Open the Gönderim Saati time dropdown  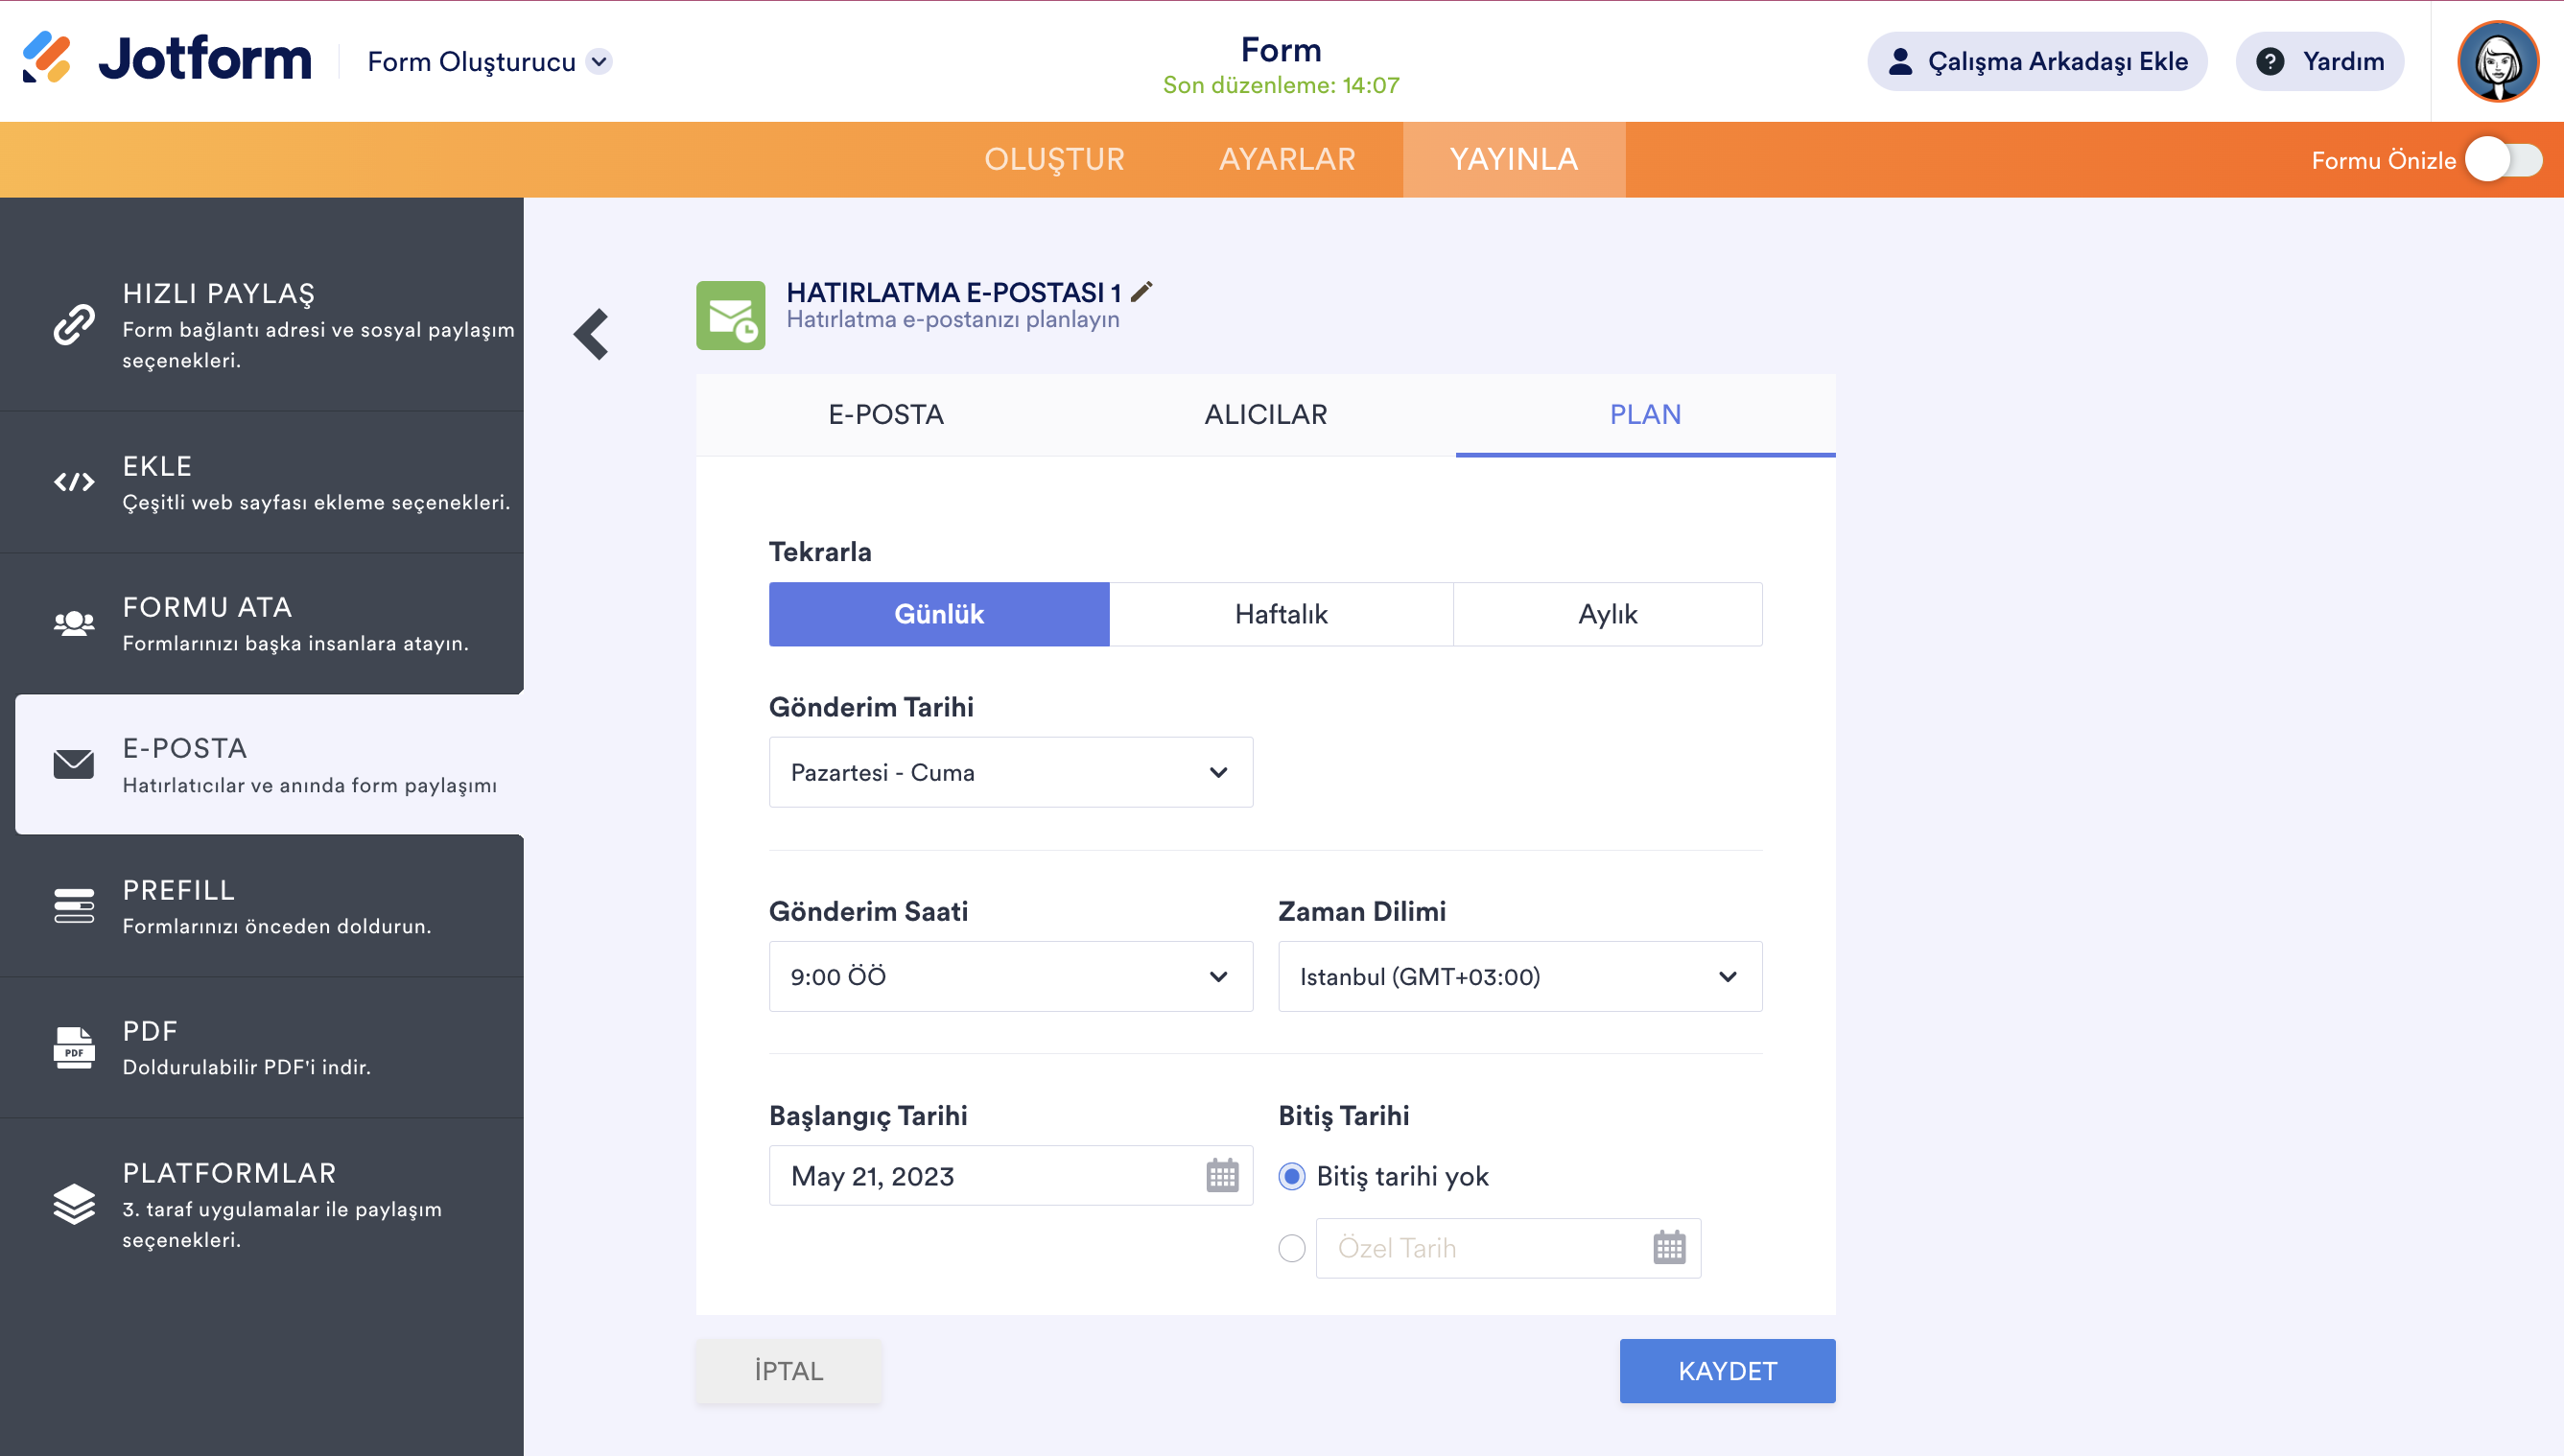(x=1010, y=976)
